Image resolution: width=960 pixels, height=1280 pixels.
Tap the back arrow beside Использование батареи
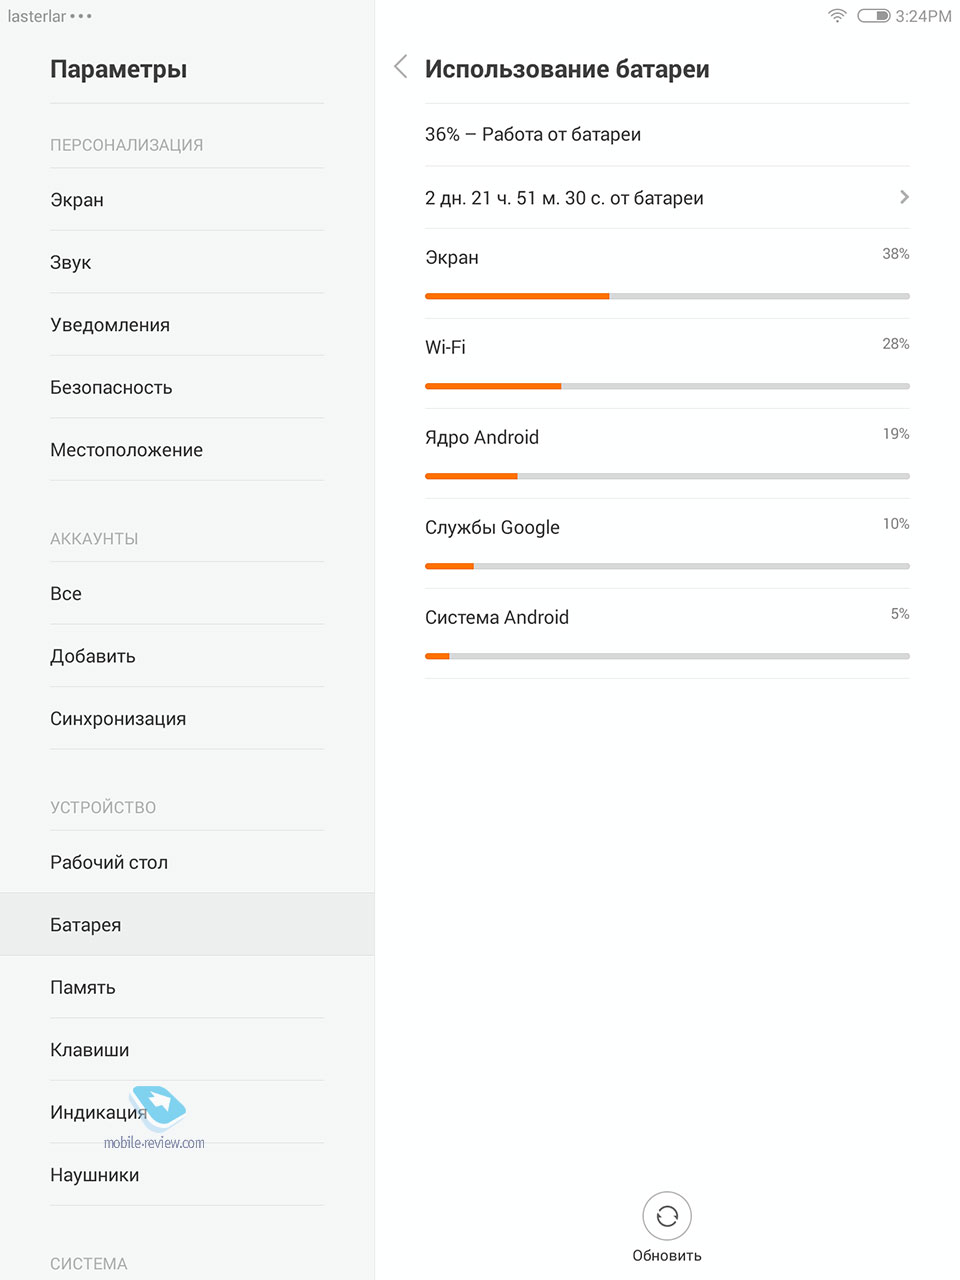pos(401,67)
